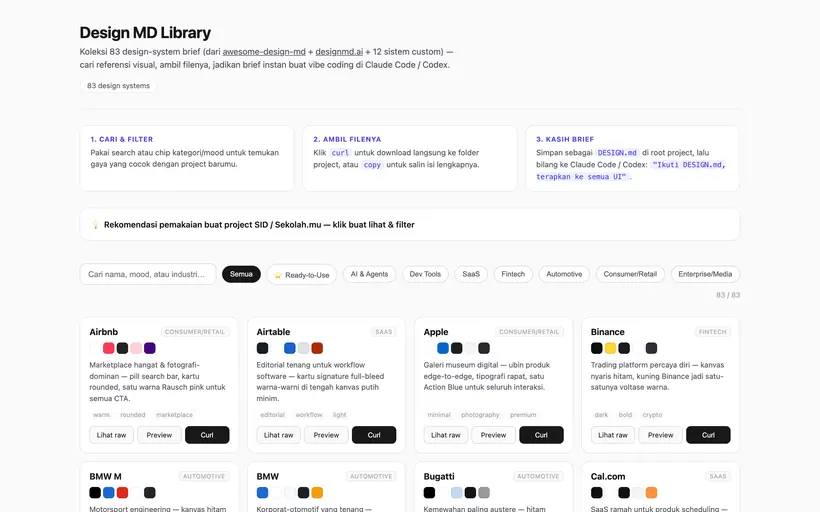Click Airtable's blue color swatch
The height and width of the screenshot is (512, 820).
click(x=290, y=348)
